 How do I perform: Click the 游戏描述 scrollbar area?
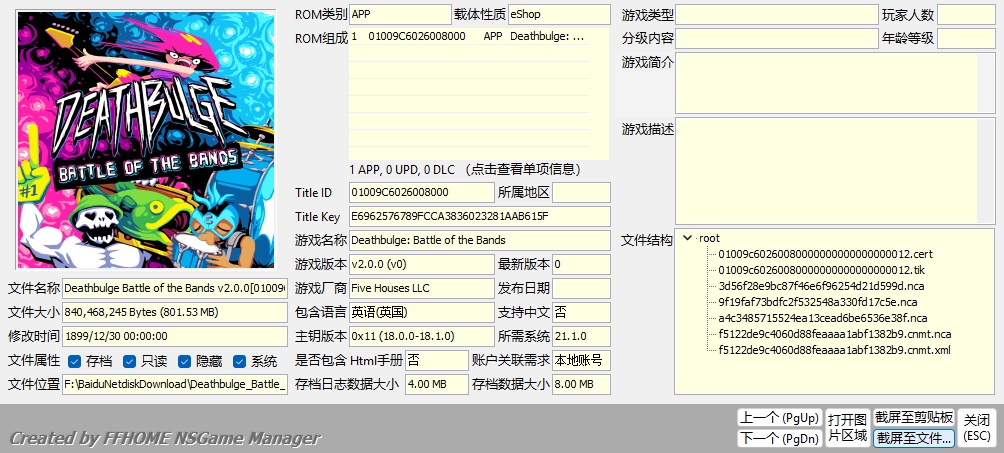click(986, 170)
